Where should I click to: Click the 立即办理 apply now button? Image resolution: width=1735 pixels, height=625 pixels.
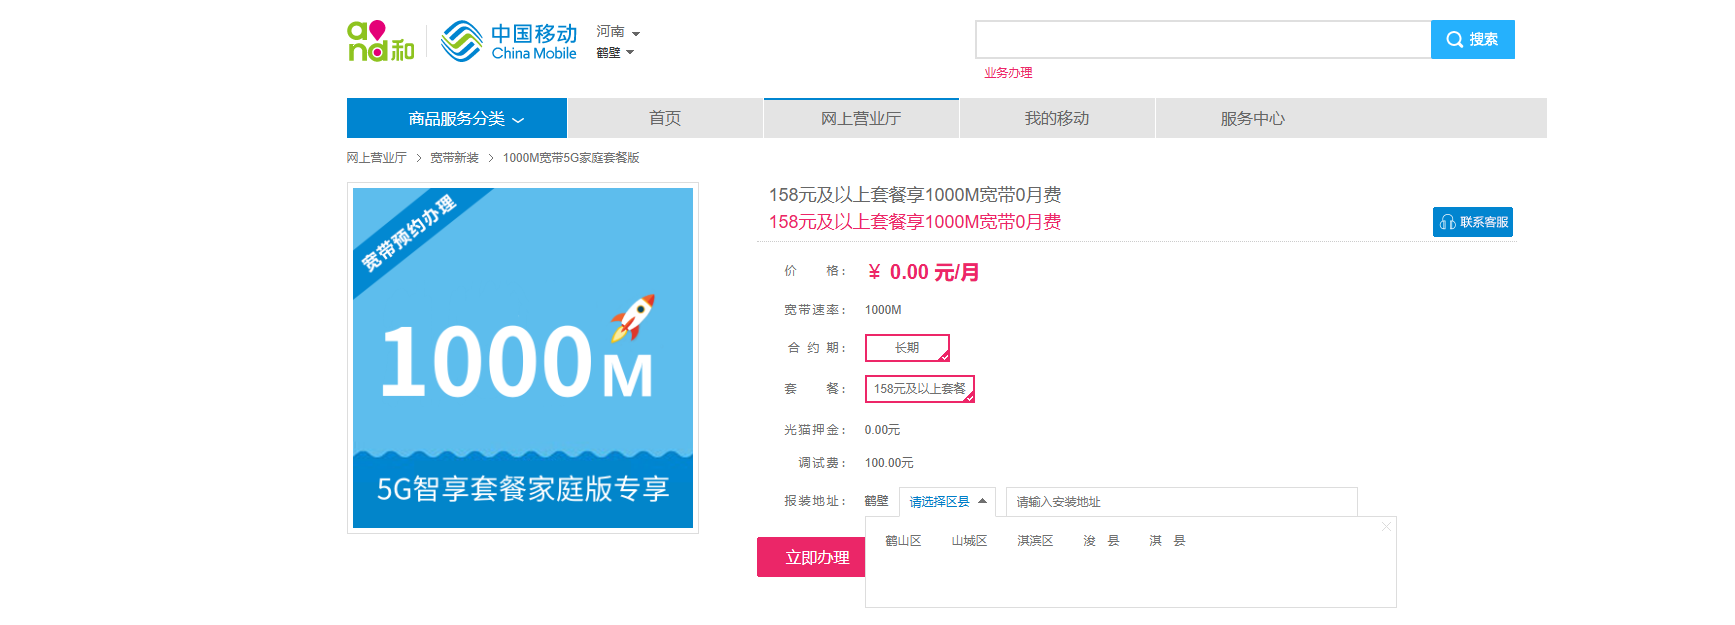click(811, 557)
